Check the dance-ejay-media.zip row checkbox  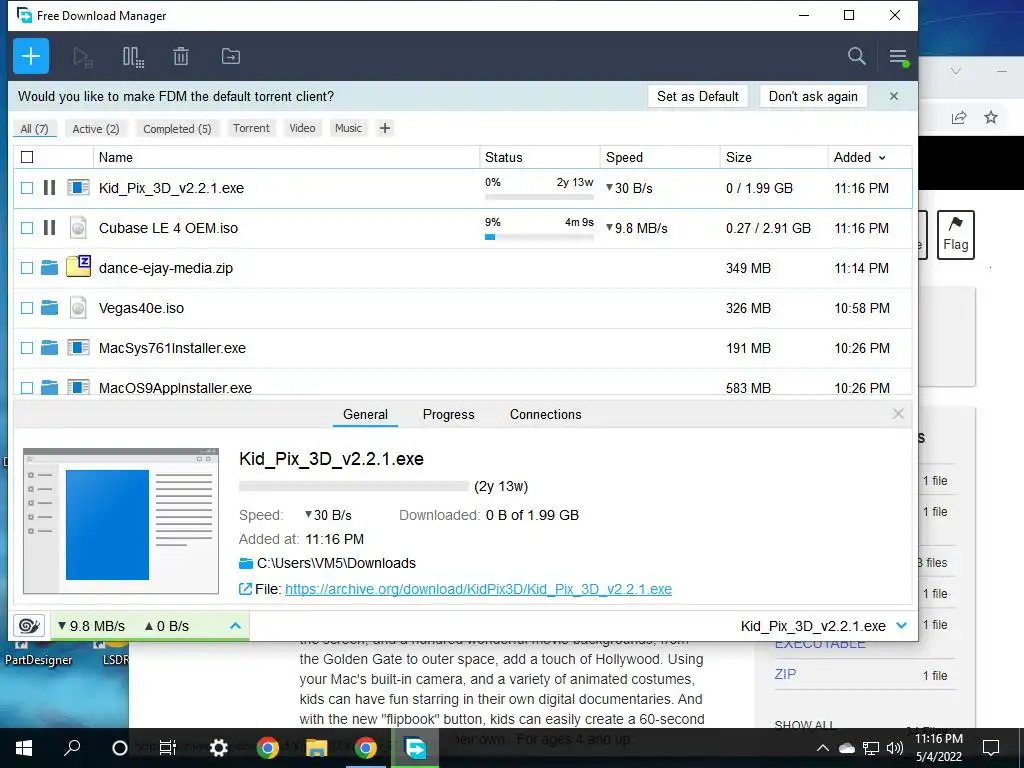[27, 268]
